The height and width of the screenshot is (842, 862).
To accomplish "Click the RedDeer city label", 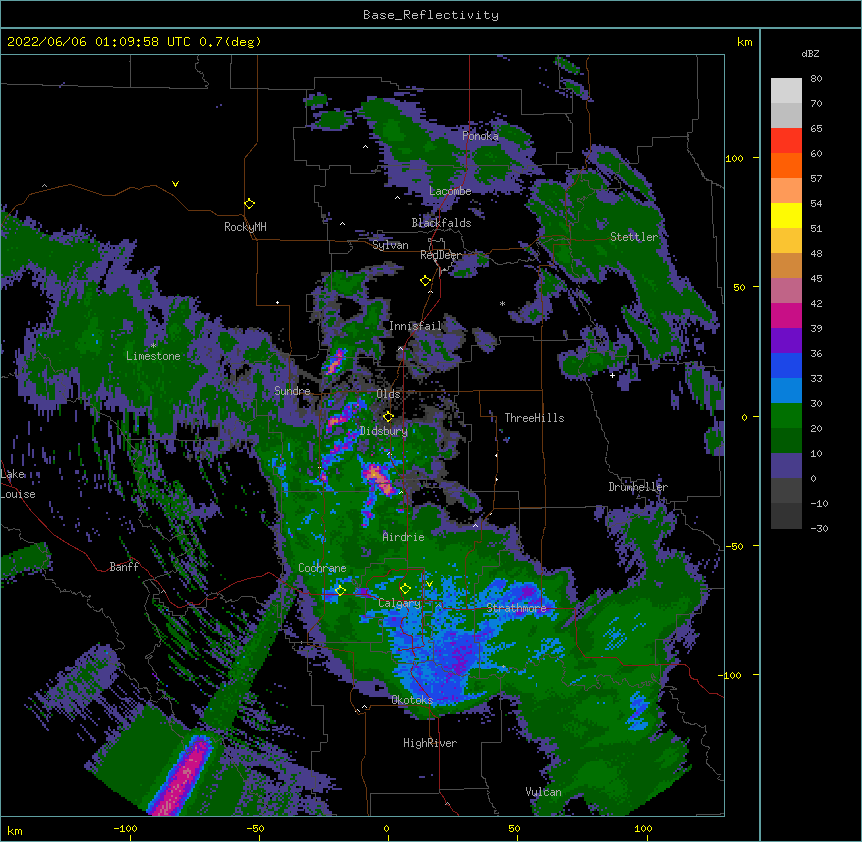I will [441, 255].
